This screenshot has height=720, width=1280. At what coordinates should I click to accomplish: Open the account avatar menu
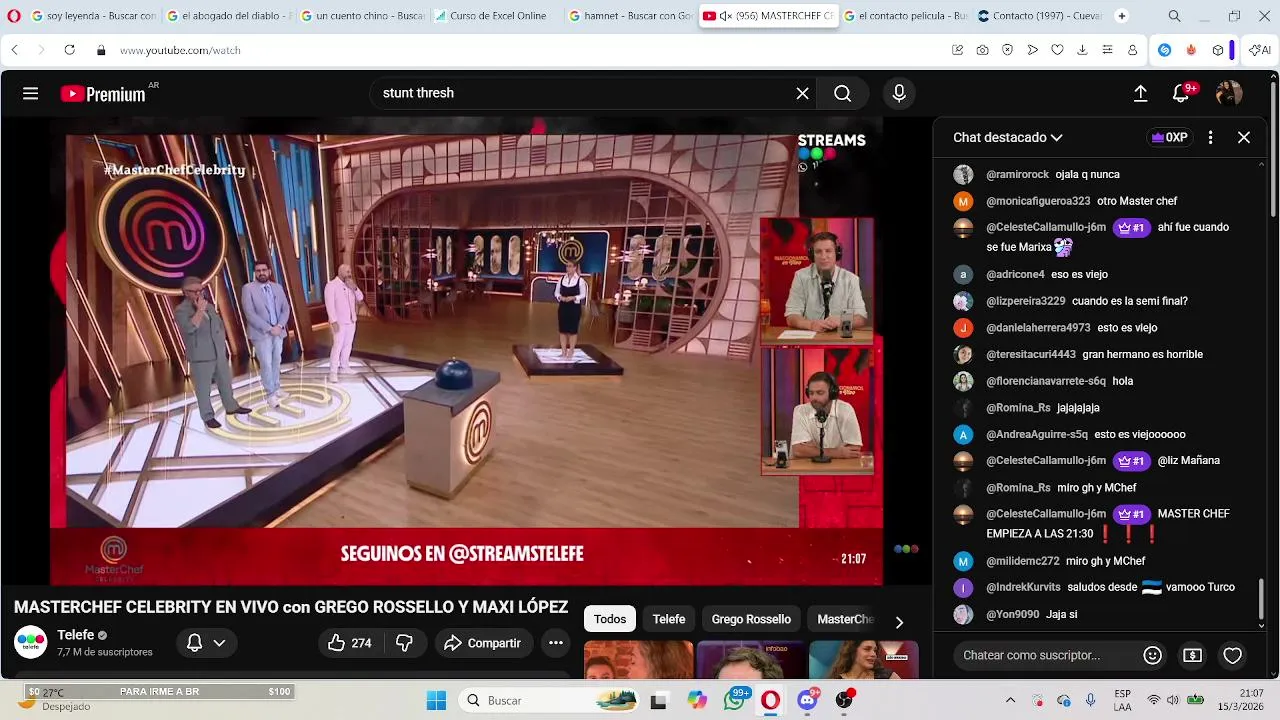[1229, 93]
